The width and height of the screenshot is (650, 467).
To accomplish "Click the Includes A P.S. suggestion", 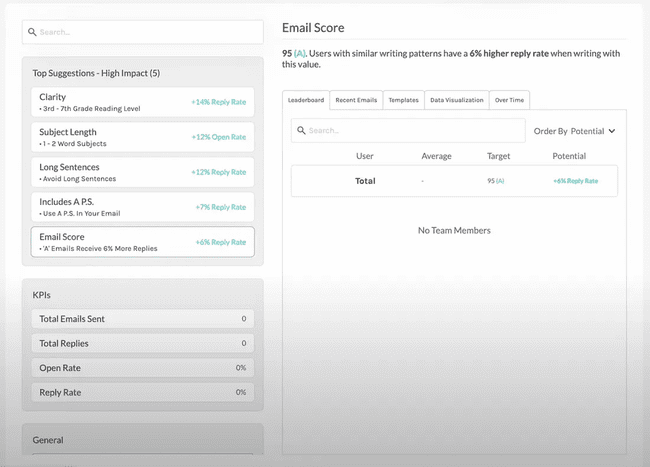I will pyautogui.click(x=142, y=207).
